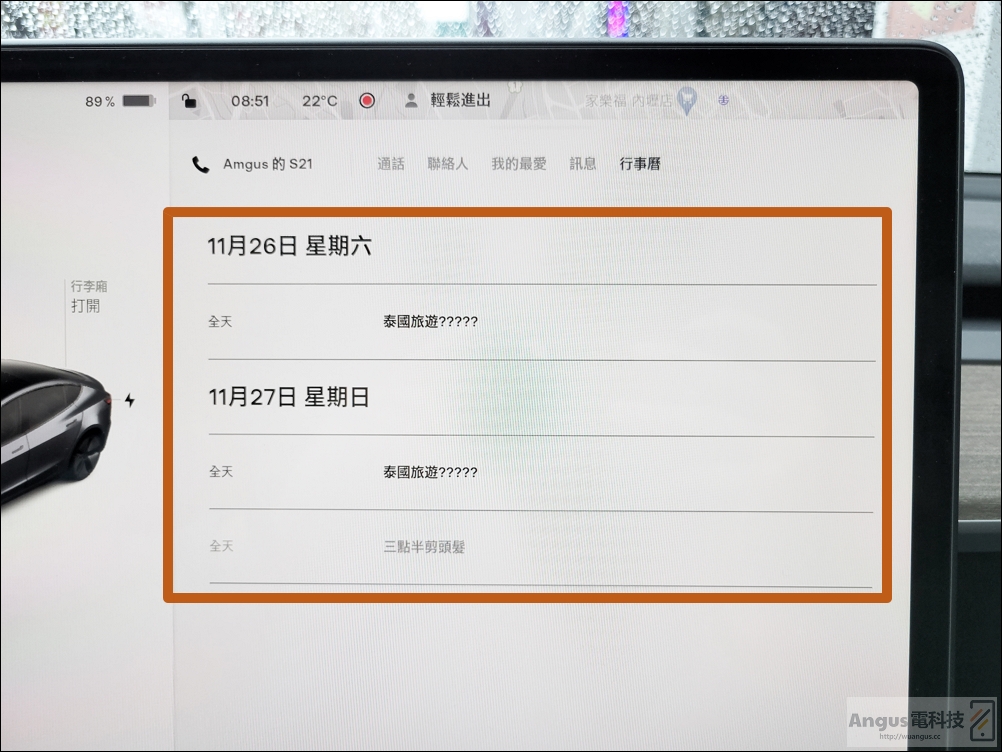Open the driver profile icon
The height and width of the screenshot is (752, 1002).
(x=411, y=100)
